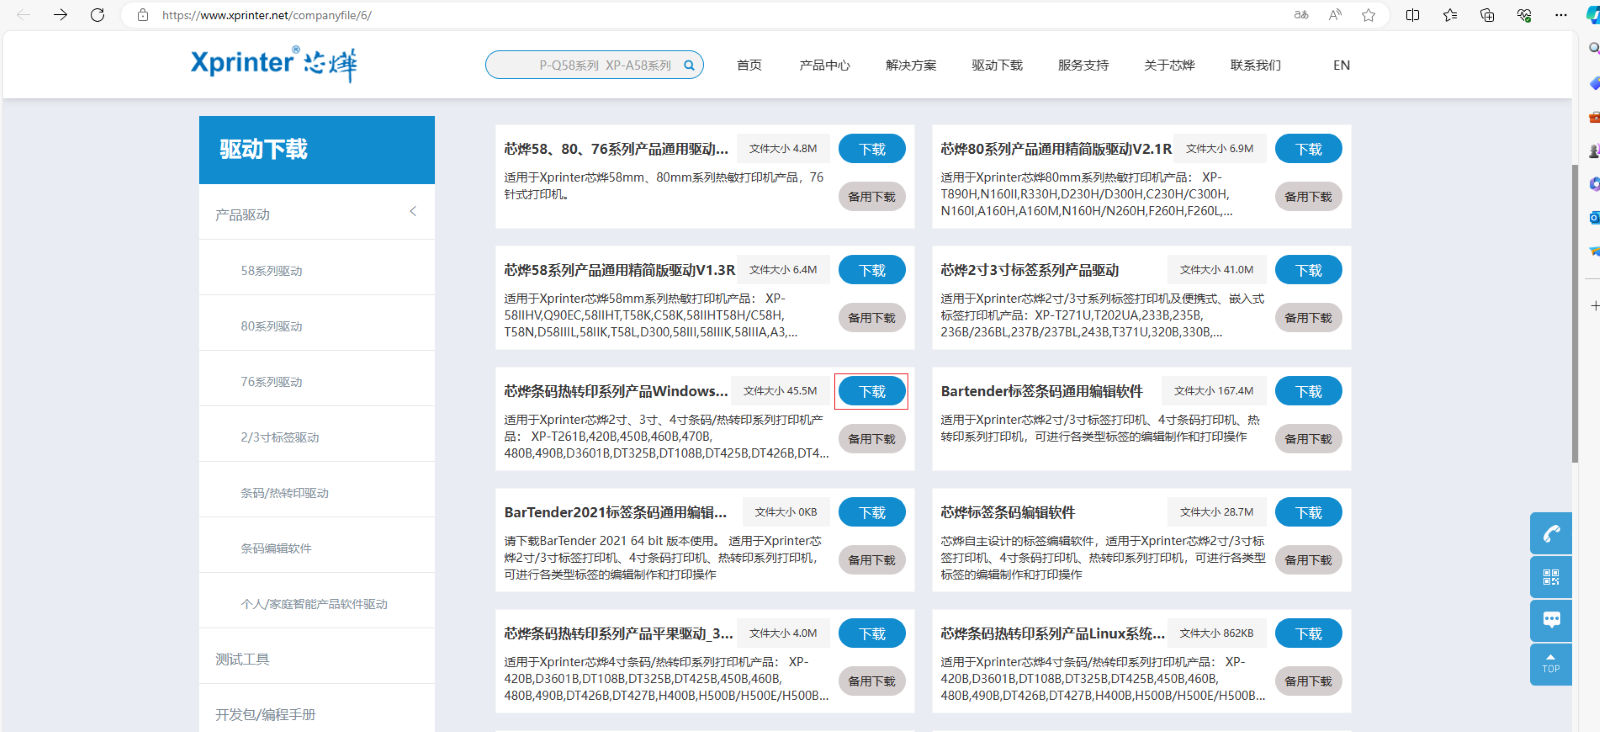The width and height of the screenshot is (1600, 732).
Task: Open the sidebar Tools briefcase icon
Action: pos(1594,117)
